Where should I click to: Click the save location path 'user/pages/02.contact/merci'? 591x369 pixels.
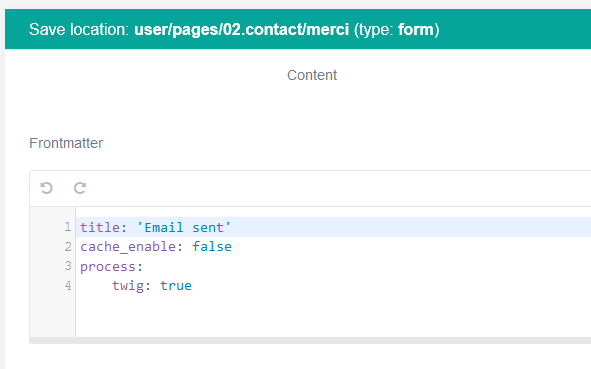(x=242, y=29)
